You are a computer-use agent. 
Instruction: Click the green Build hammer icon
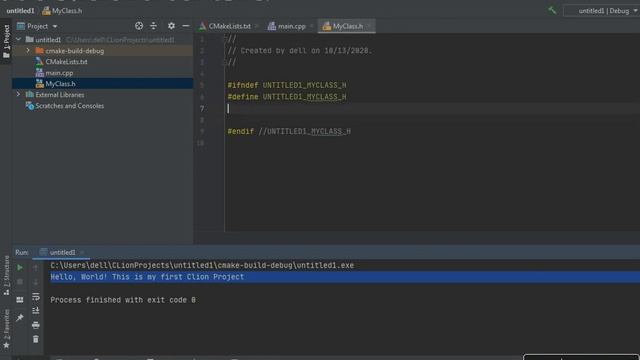[552, 11]
